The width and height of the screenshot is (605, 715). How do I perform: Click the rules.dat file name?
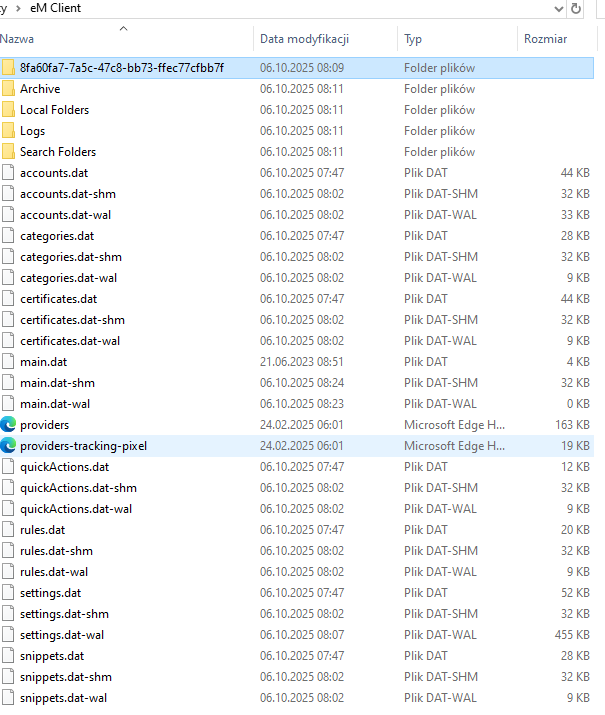tap(43, 530)
